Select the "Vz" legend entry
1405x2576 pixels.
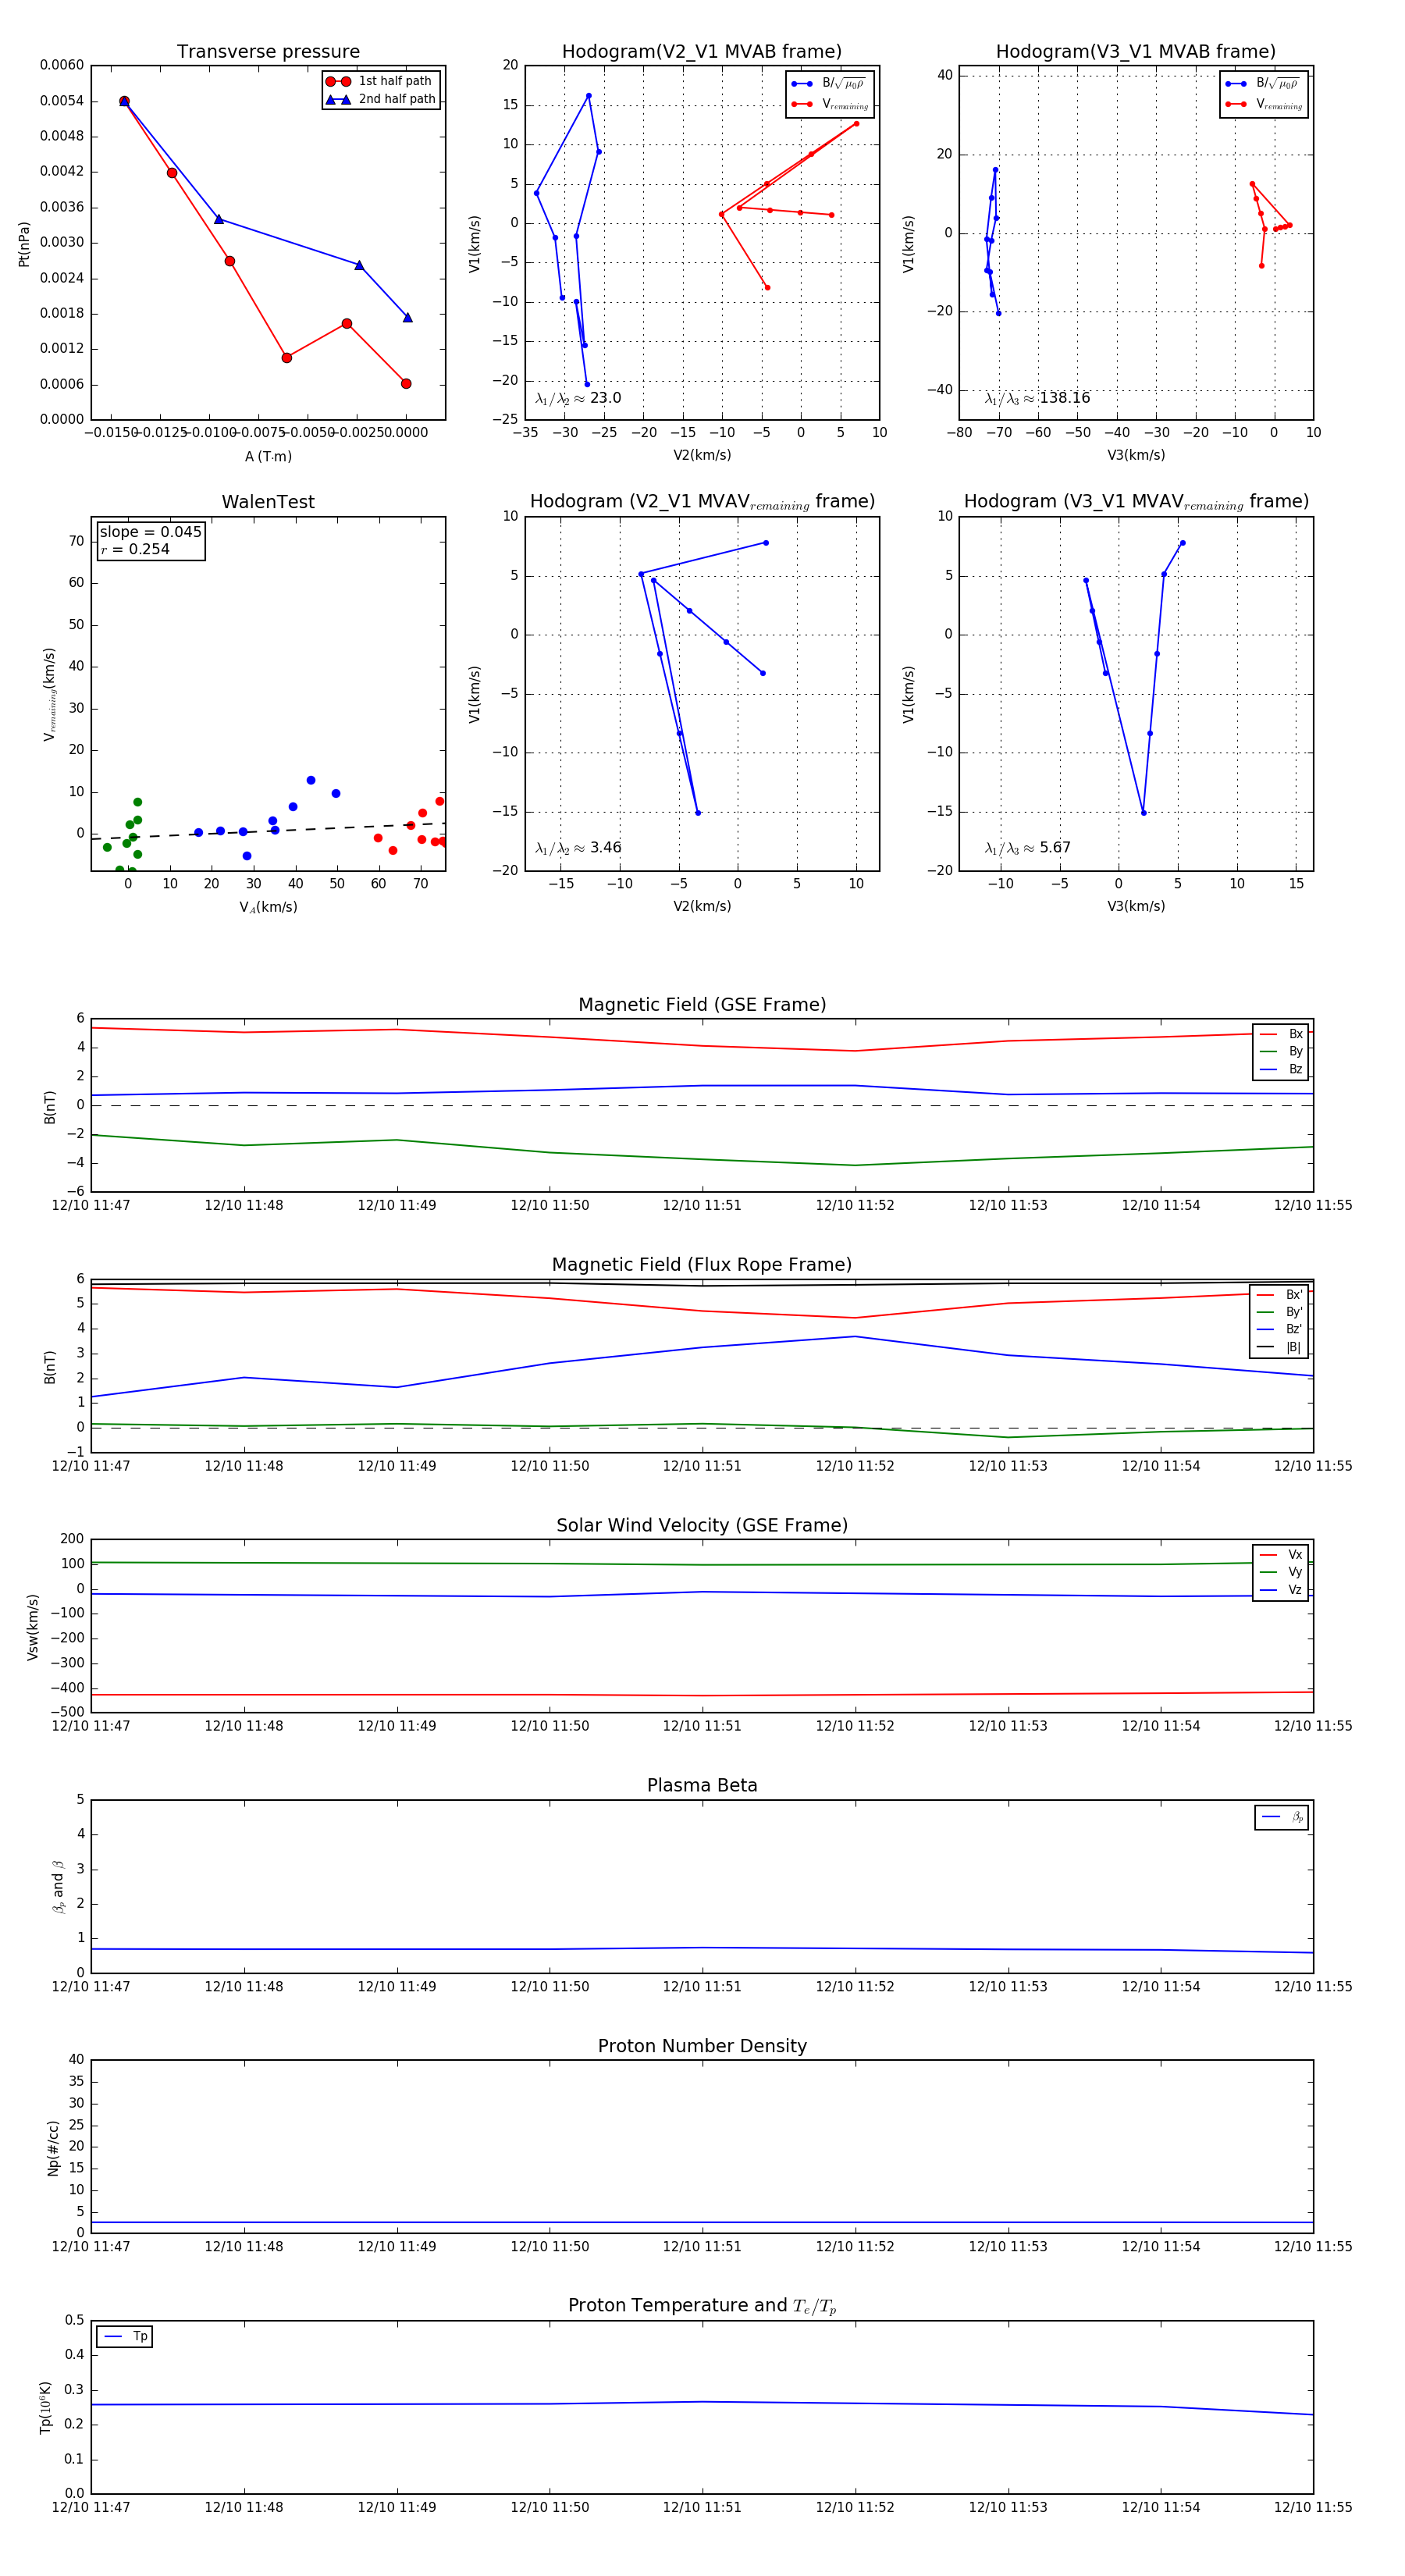coord(1281,1590)
